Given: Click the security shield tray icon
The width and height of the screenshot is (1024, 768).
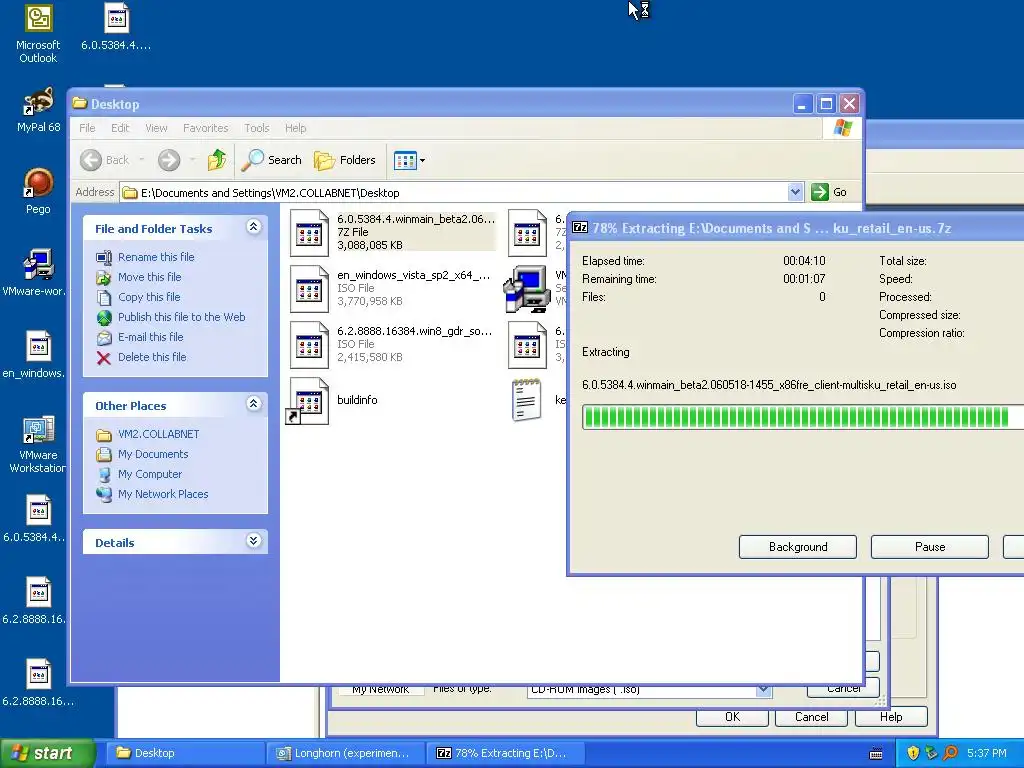Looking at the screenshot, I should point(913,753).
